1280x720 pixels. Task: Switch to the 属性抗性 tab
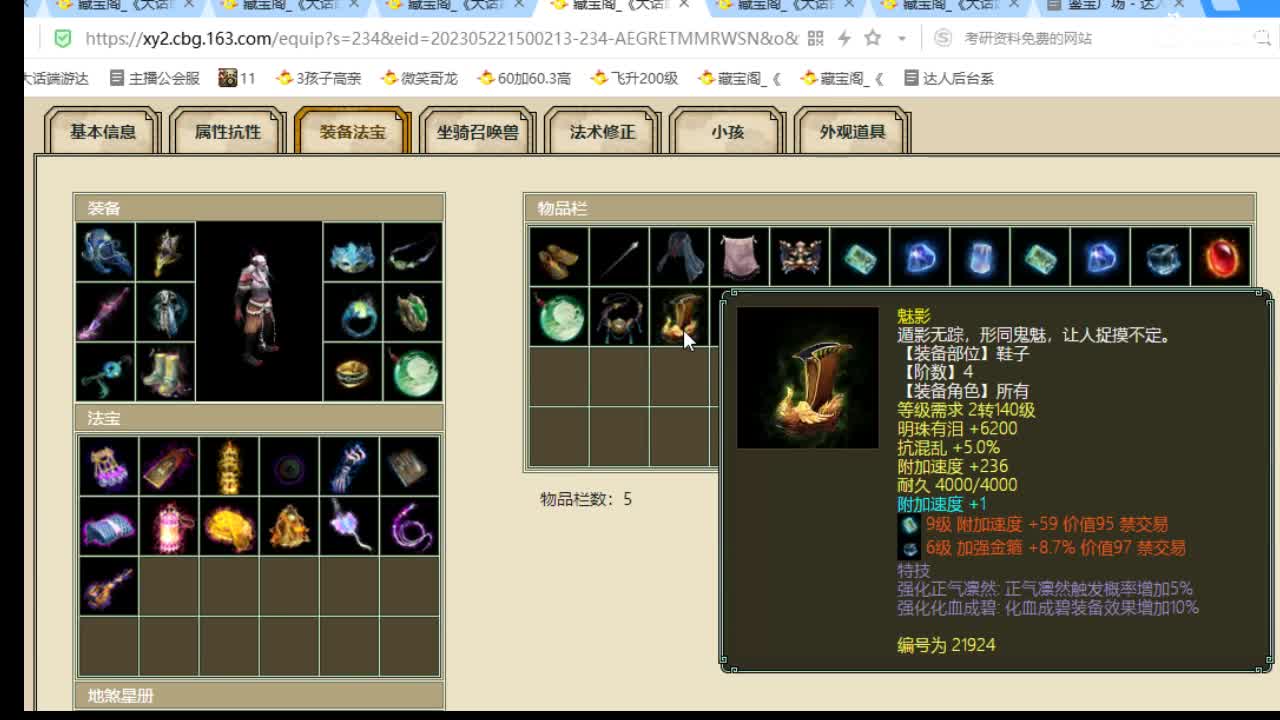[228, 131]
